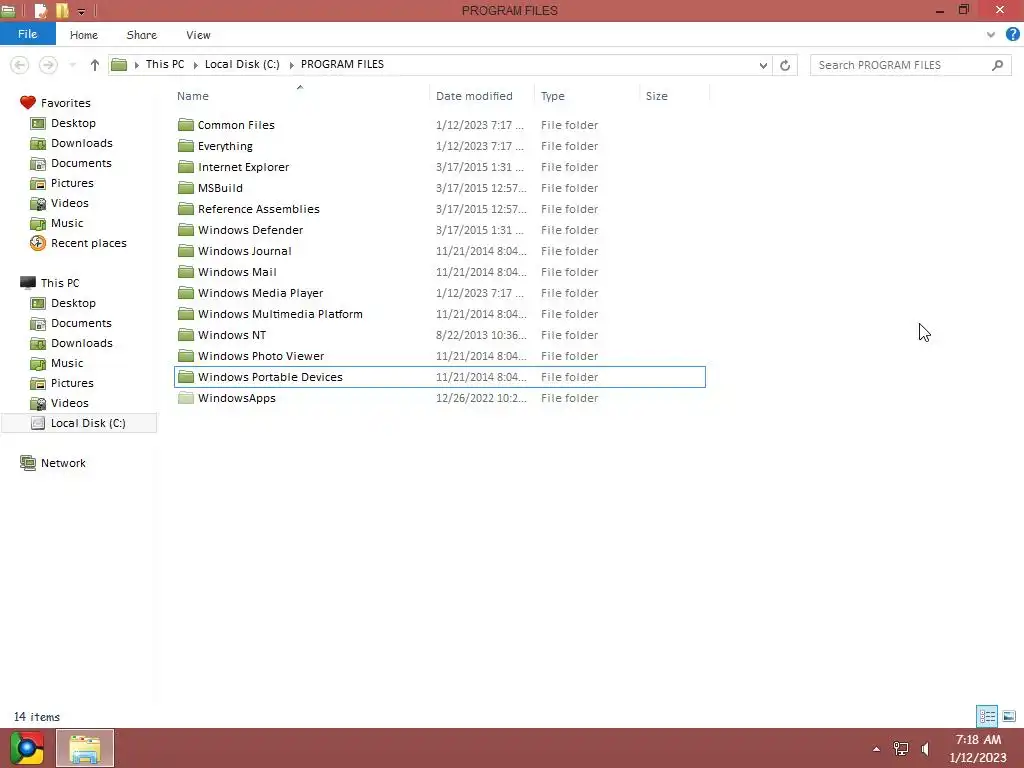Open the Share ribbon tab
The height and width of the screenshot is (768, 1024).
point(141,35)
